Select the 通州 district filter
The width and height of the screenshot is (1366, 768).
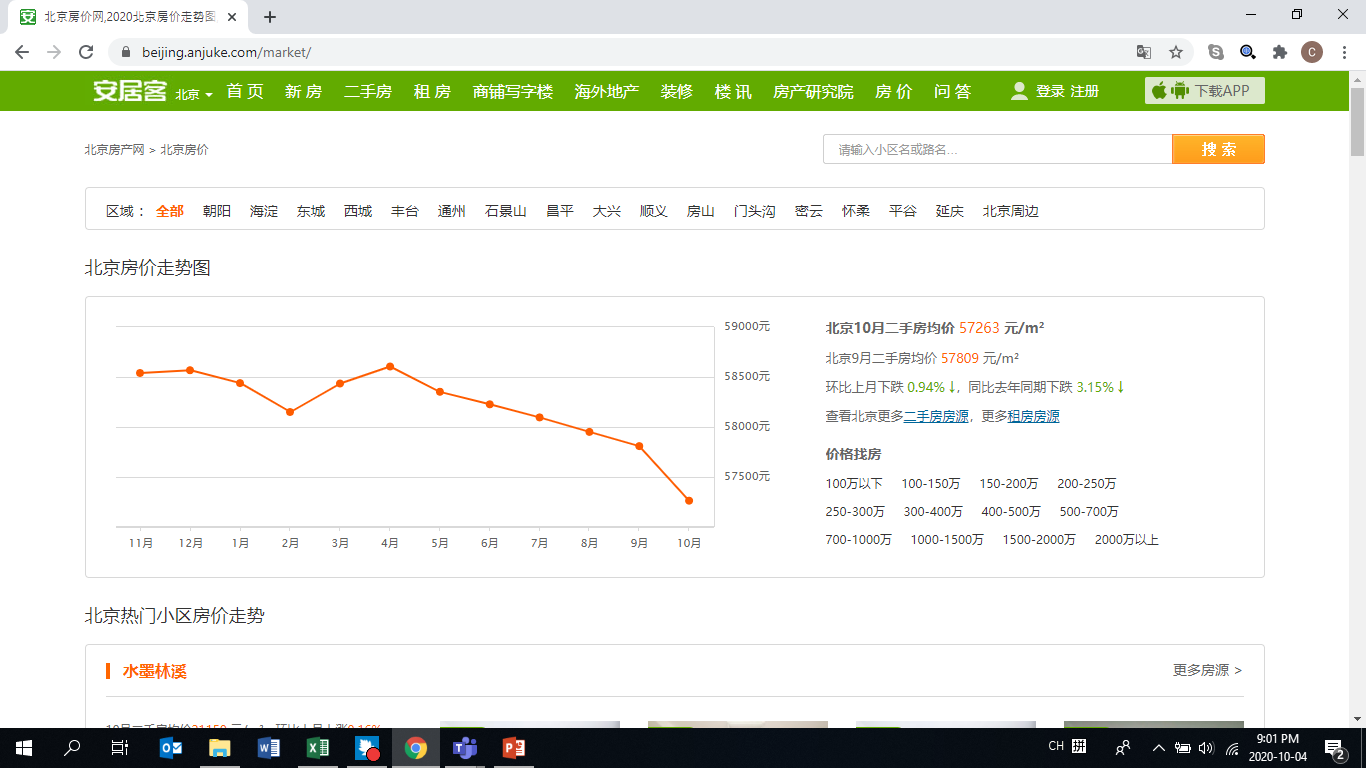point(452,211)
